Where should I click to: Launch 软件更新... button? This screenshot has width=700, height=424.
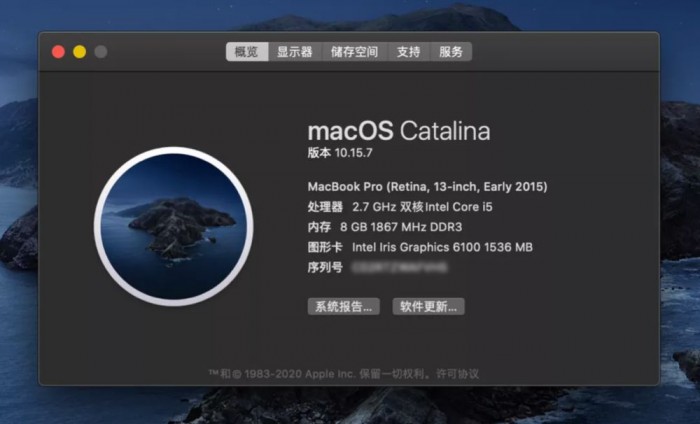click(x=429, y=307)
